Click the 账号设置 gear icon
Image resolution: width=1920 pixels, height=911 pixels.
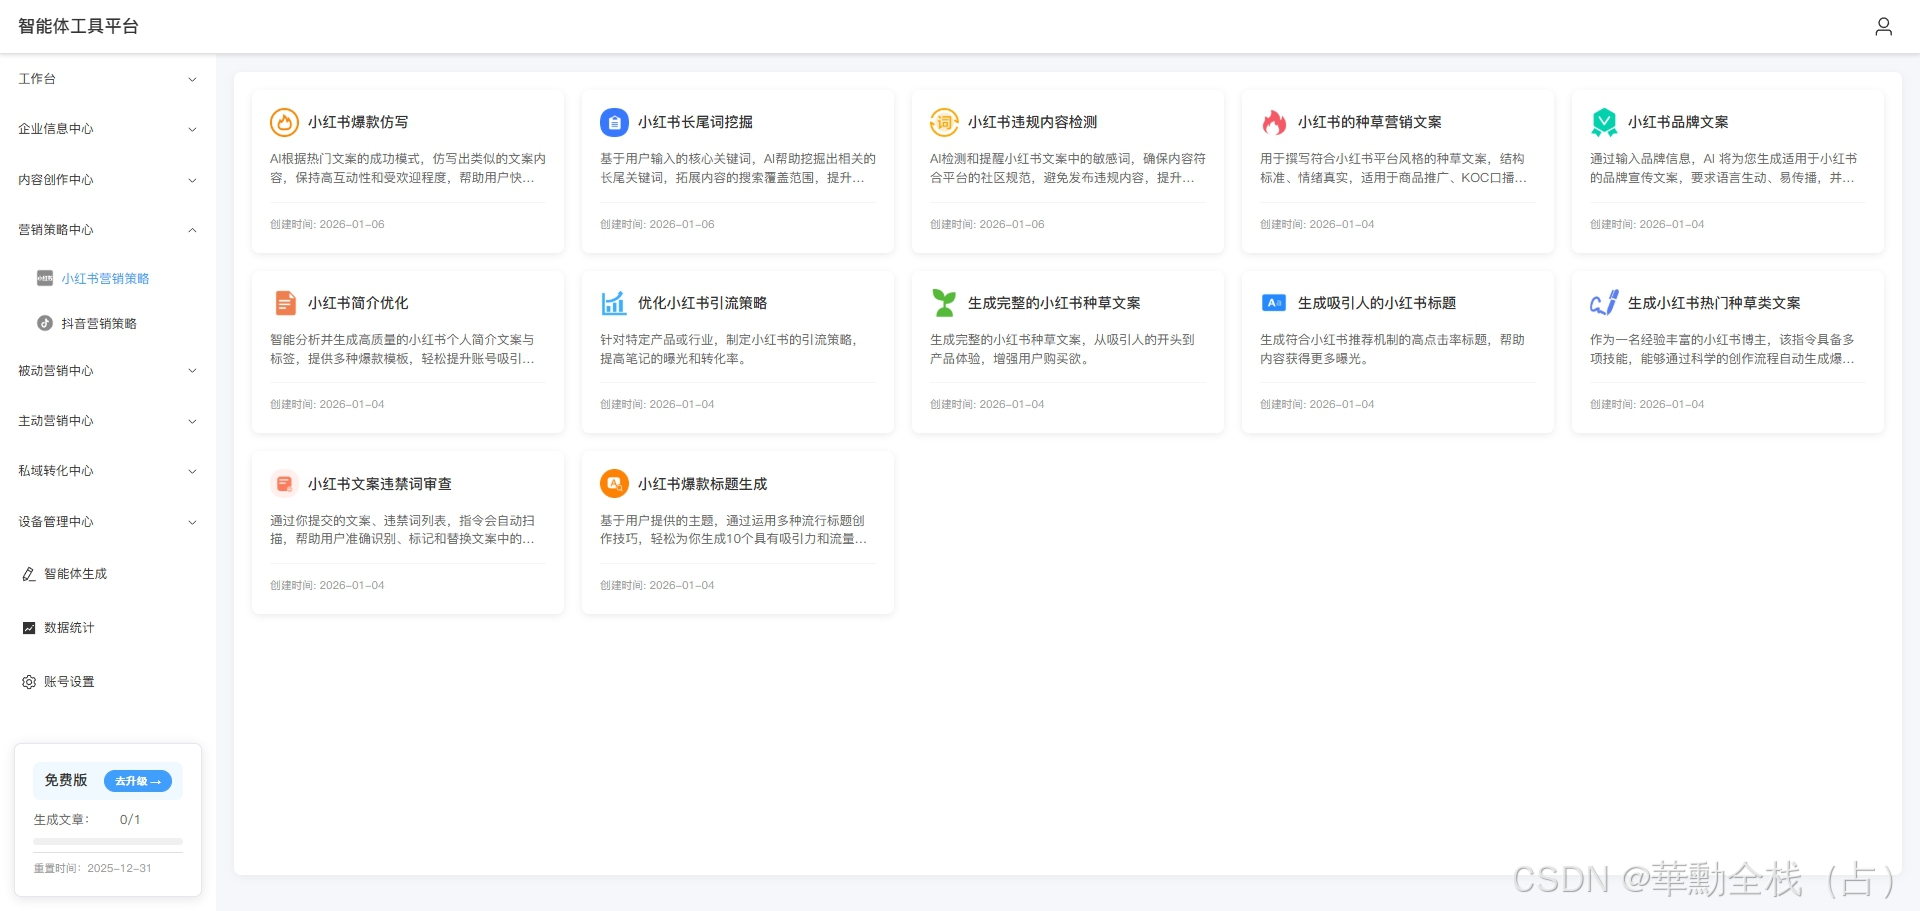click(x=29, y=682)
